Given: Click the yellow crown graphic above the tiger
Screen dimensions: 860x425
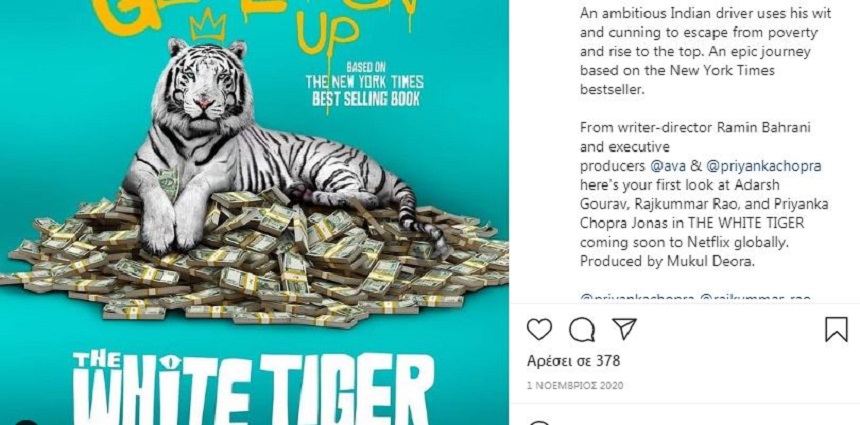Looking at the screenshot, I should (208, 25).
